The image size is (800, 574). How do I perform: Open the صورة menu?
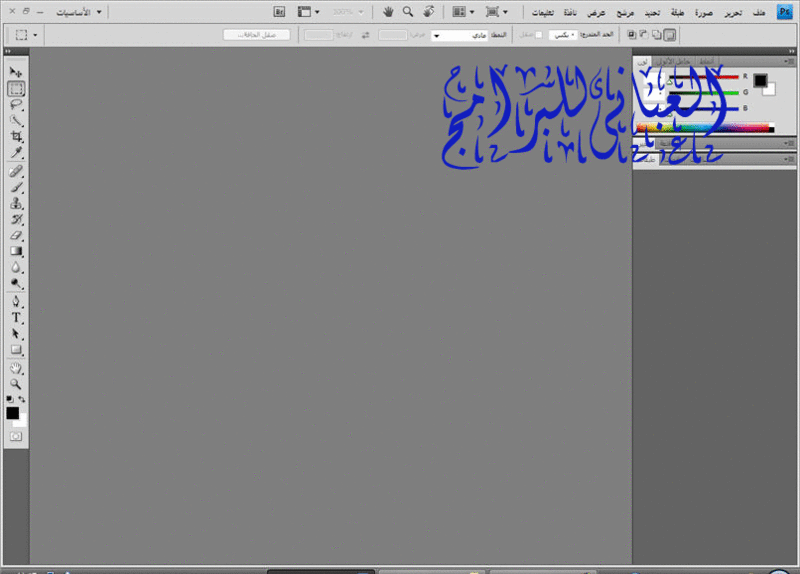tap(704, 13)
